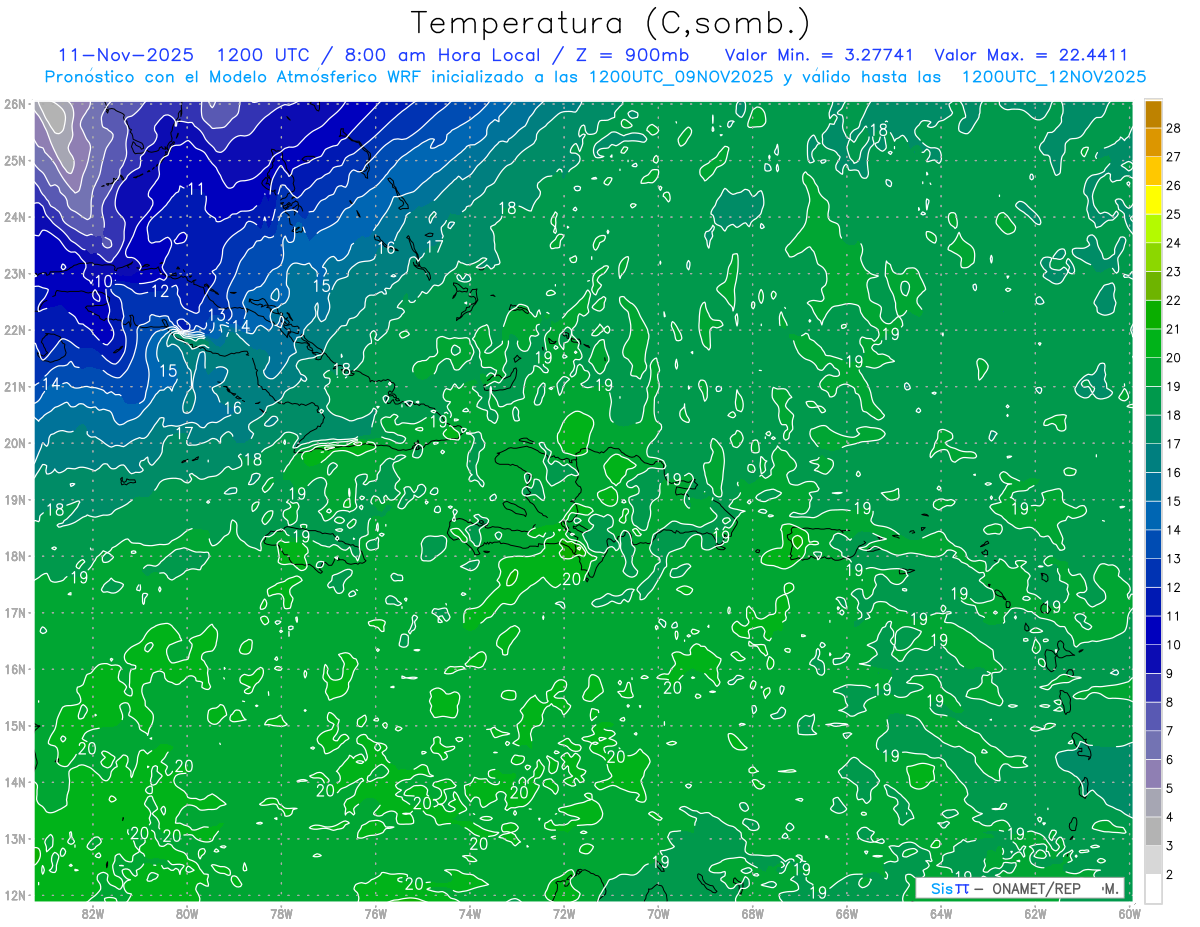The image size is (1200, 927).
Task: Click legend swatch between 27 and 28
Action: pos(1154,142)
